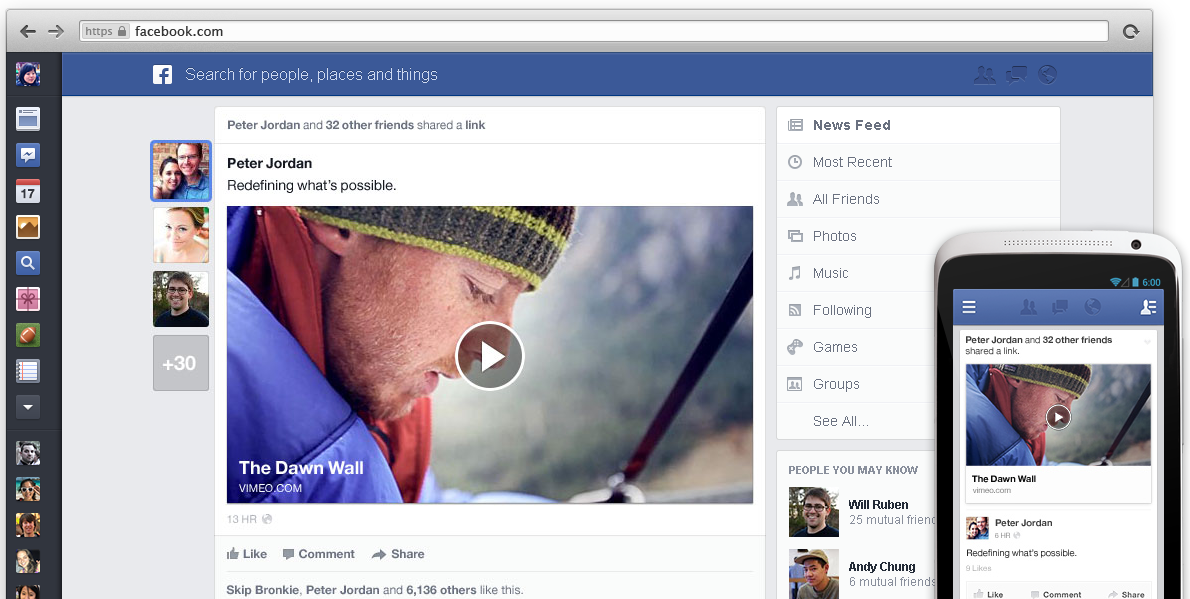The image size is (1190, 599).
Task: Open friend requests icon in blue header
Action: (x=984, y=74)
